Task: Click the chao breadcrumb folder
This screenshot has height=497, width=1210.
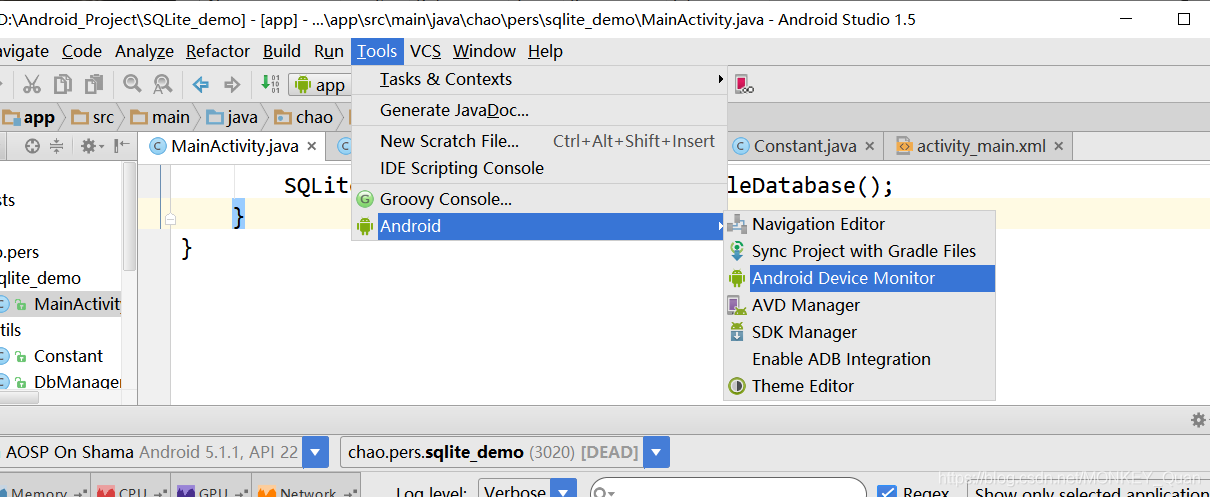Action: point(303,117)
